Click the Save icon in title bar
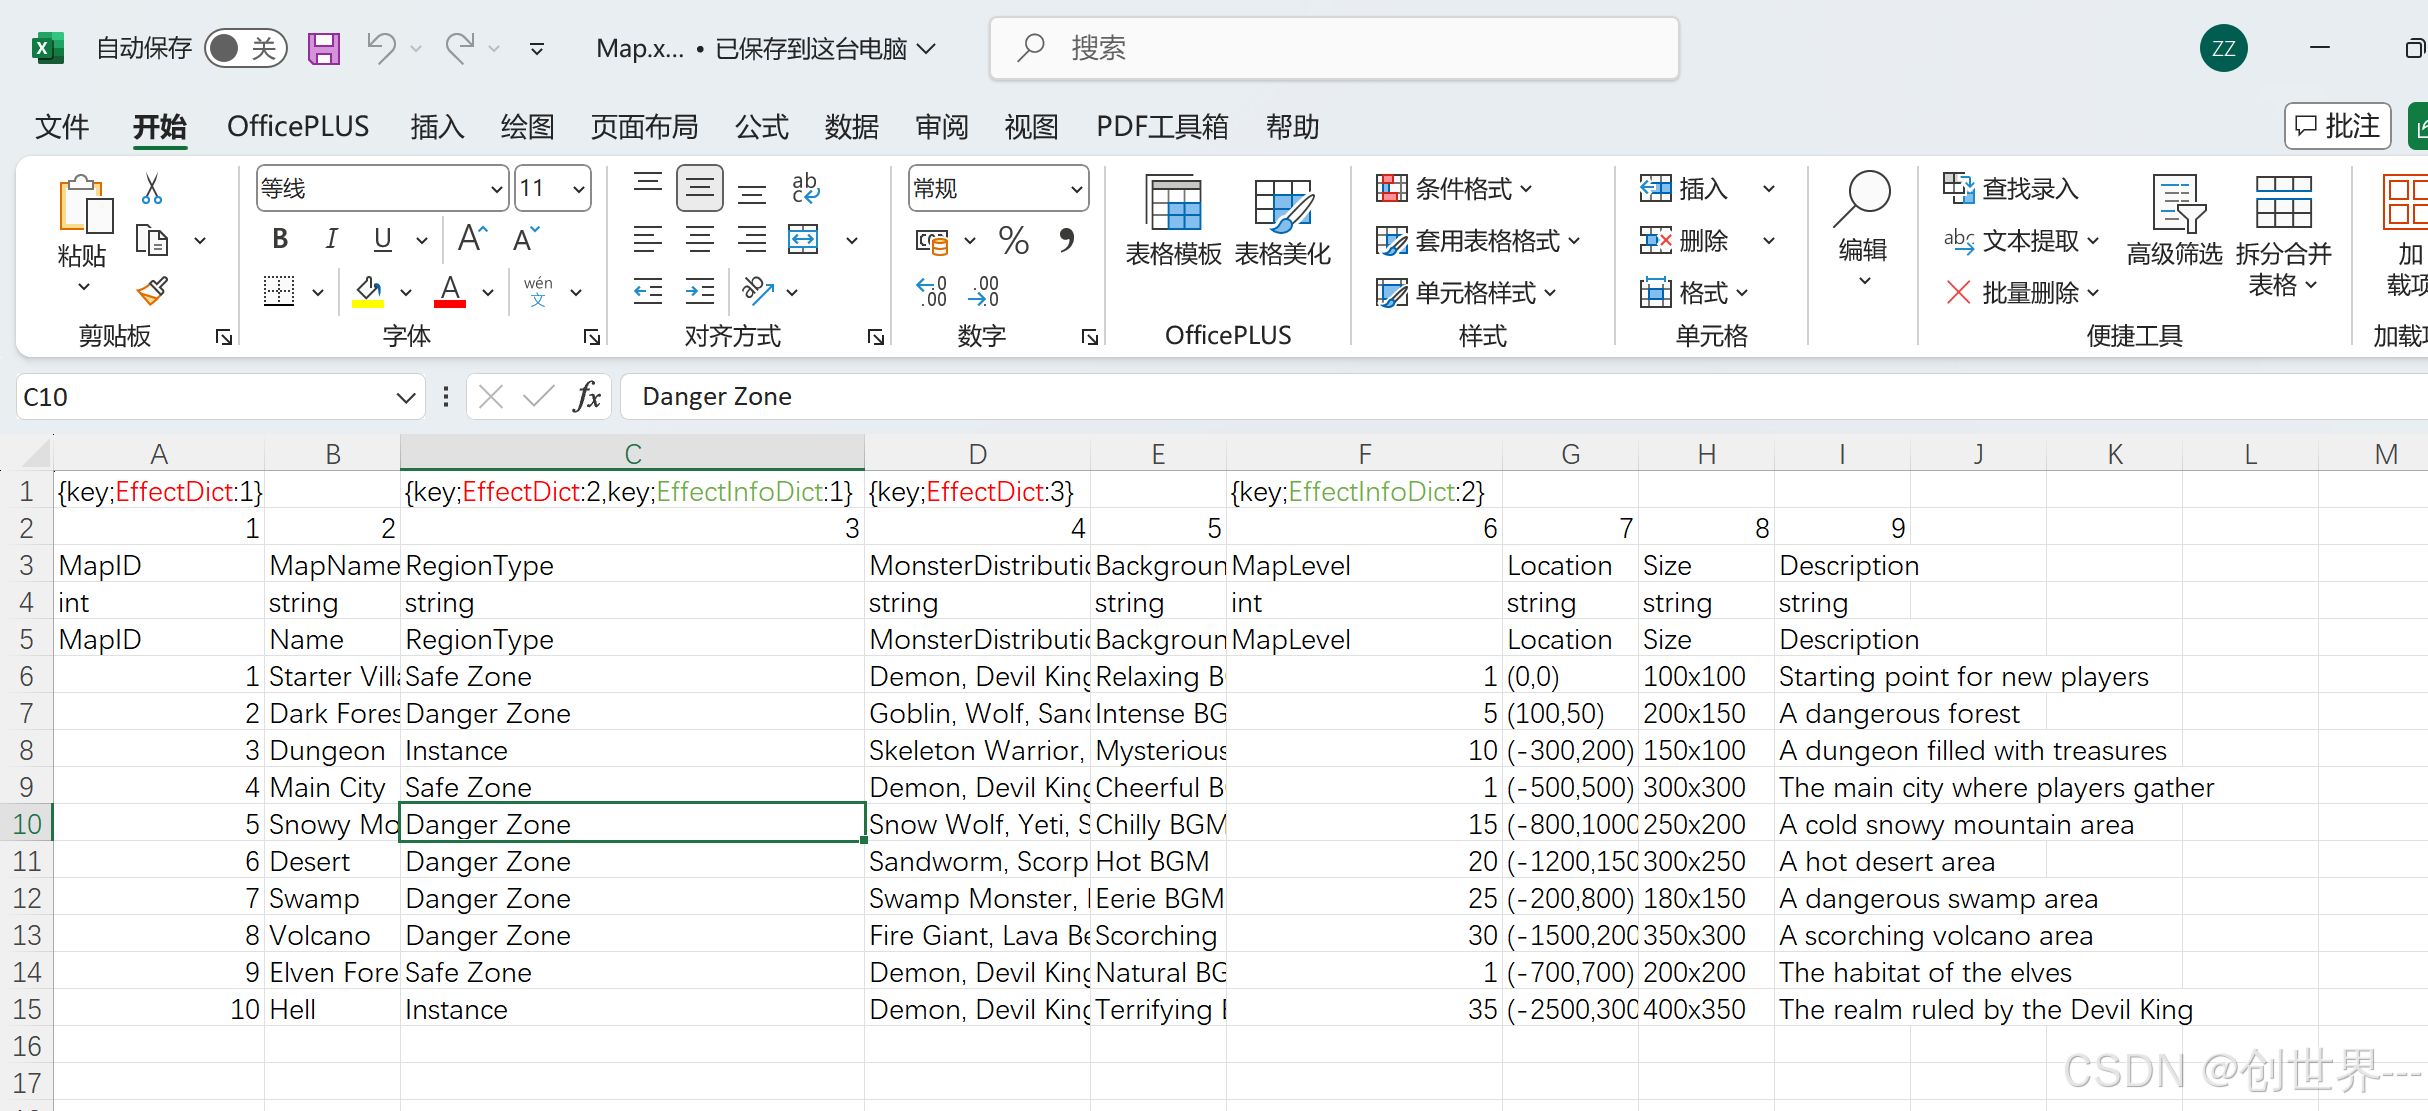Viewport: 2428px width, 1111px height. [x=323, y=48]
